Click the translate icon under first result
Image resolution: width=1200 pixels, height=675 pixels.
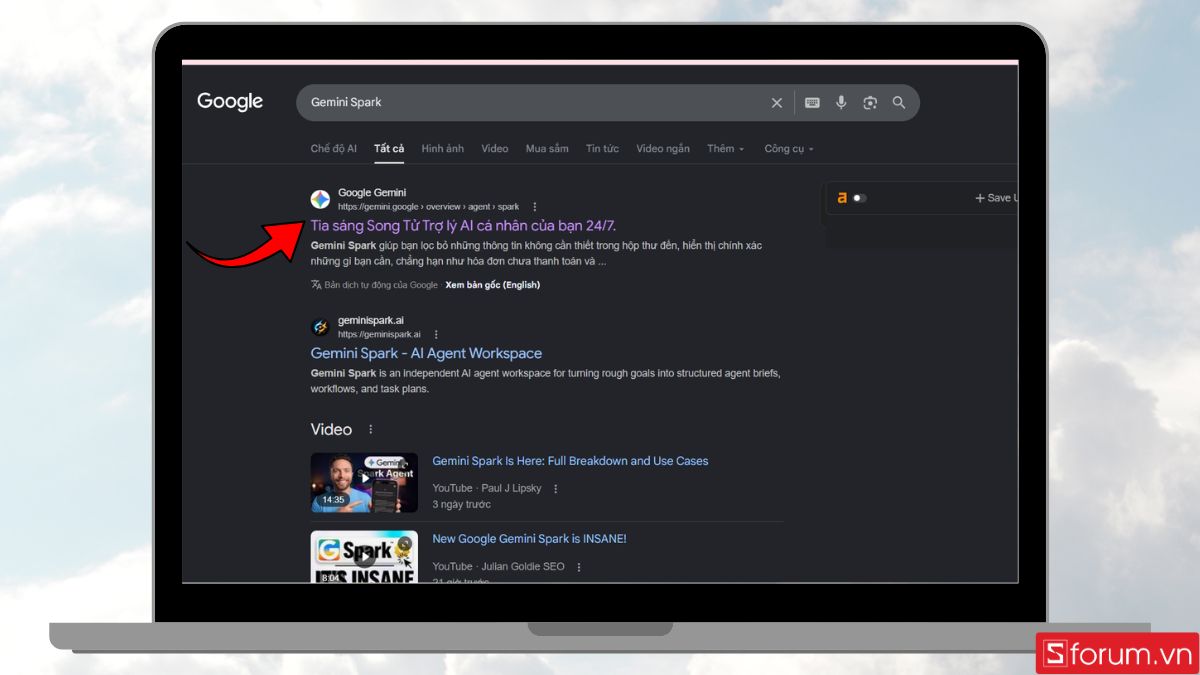pos(316,285)
